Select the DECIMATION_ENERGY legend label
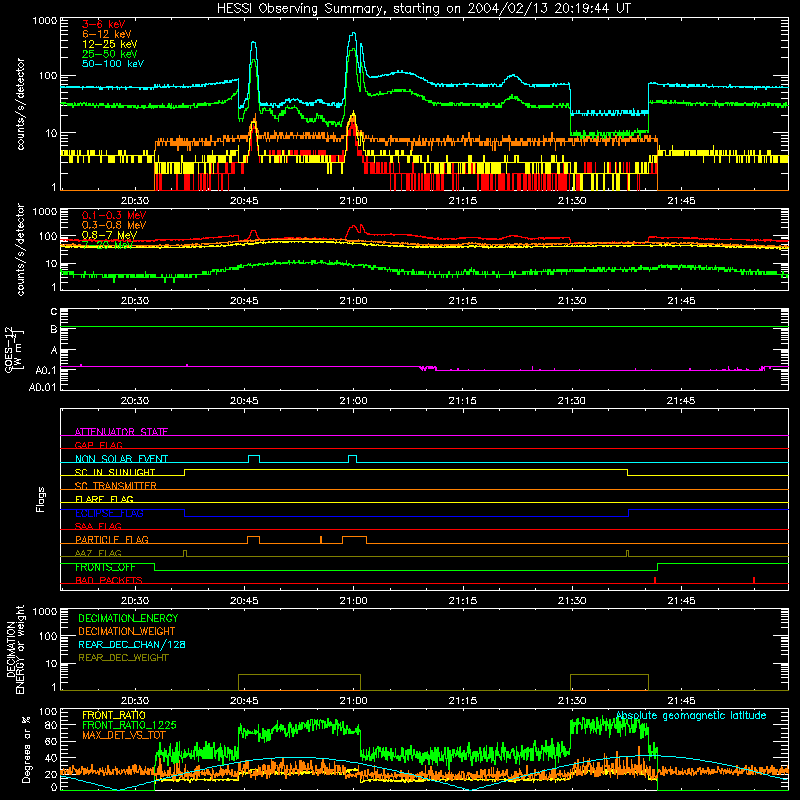This screenshot has height=800, width=800. 128,618
